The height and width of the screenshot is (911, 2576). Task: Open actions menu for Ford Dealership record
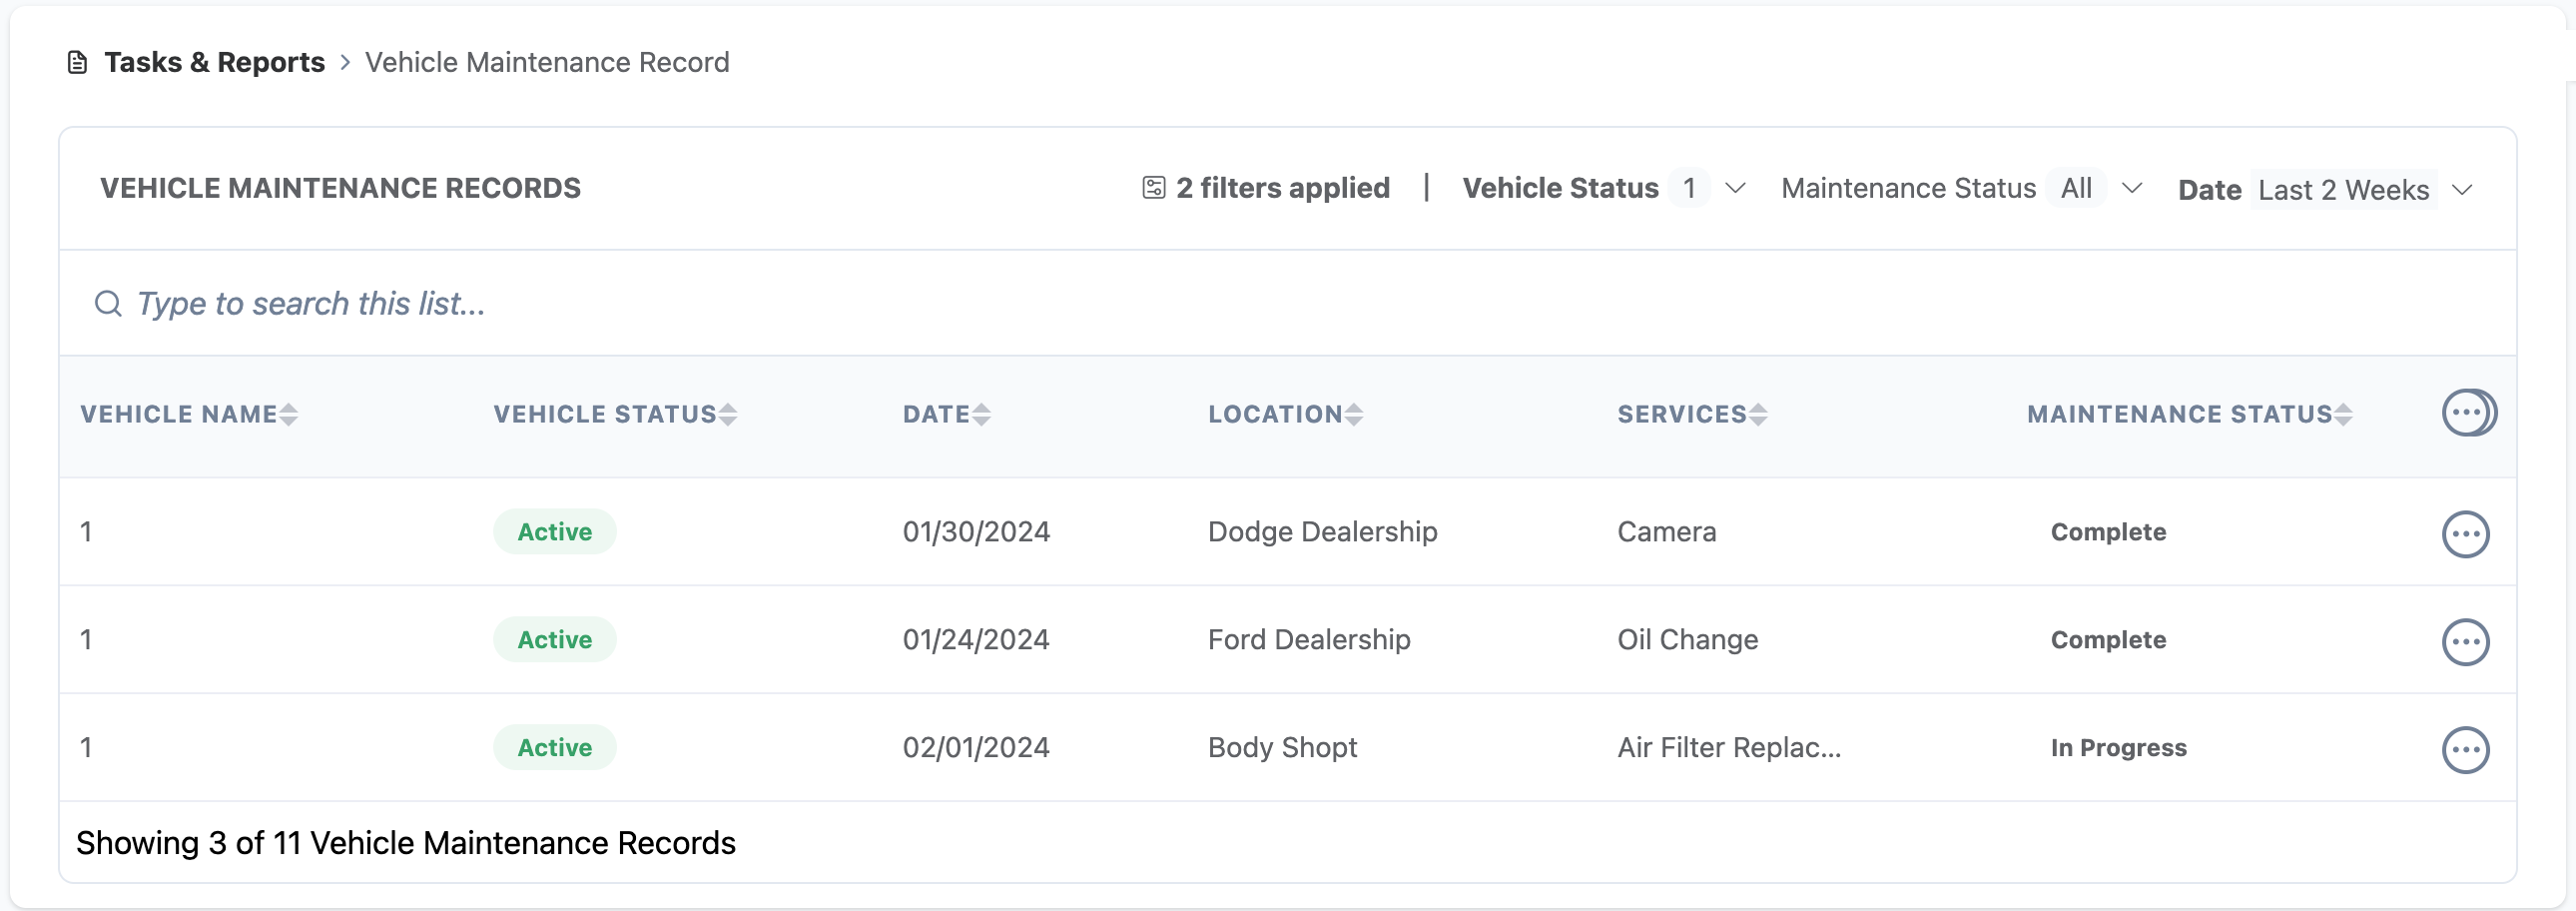coord(2464,642)
